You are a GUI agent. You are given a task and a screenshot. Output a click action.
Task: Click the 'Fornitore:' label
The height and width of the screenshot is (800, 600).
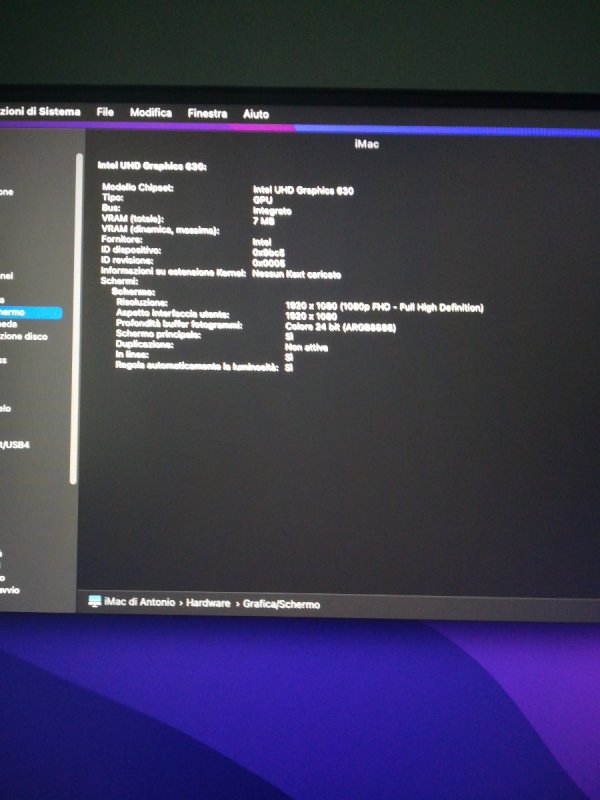[121, 239]
